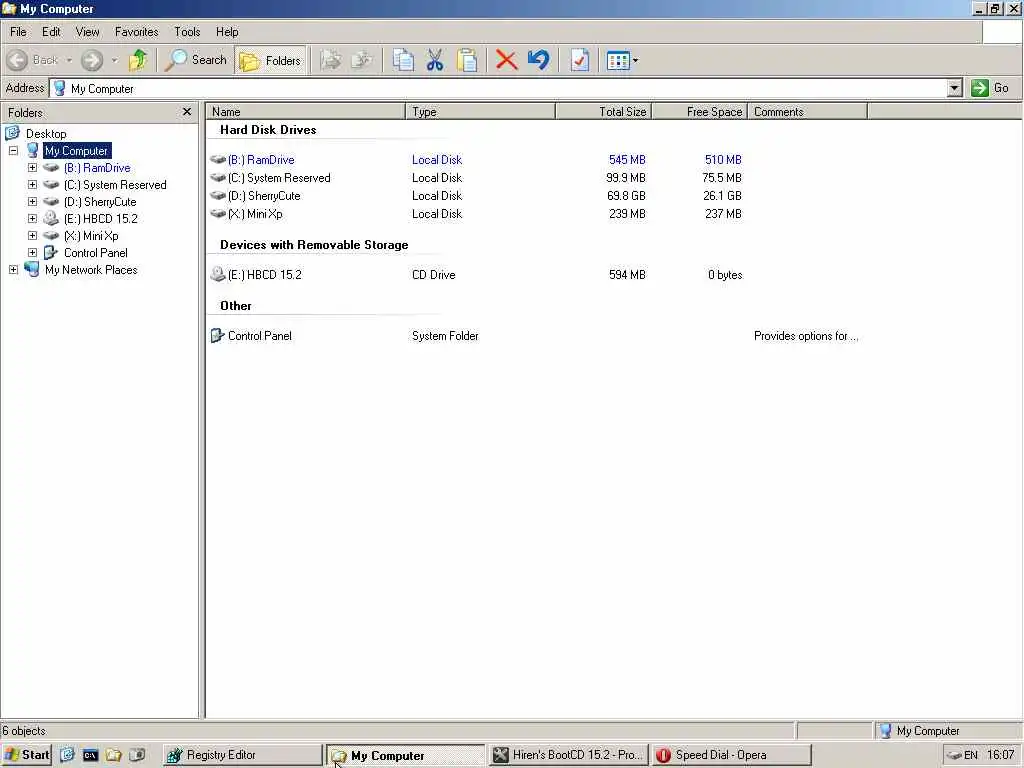
Task: Select Desktop in folder tree
Action: [46, 134]
